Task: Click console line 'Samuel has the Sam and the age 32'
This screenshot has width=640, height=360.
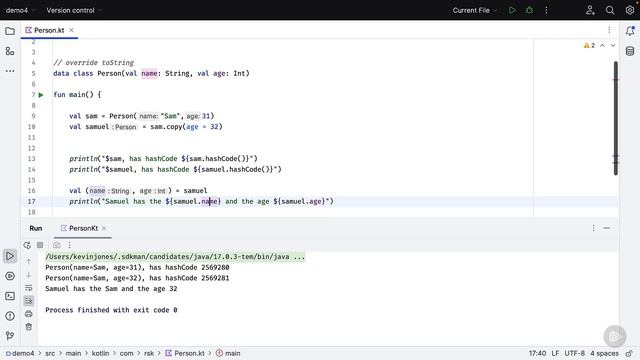Action: tap(111, 289)
